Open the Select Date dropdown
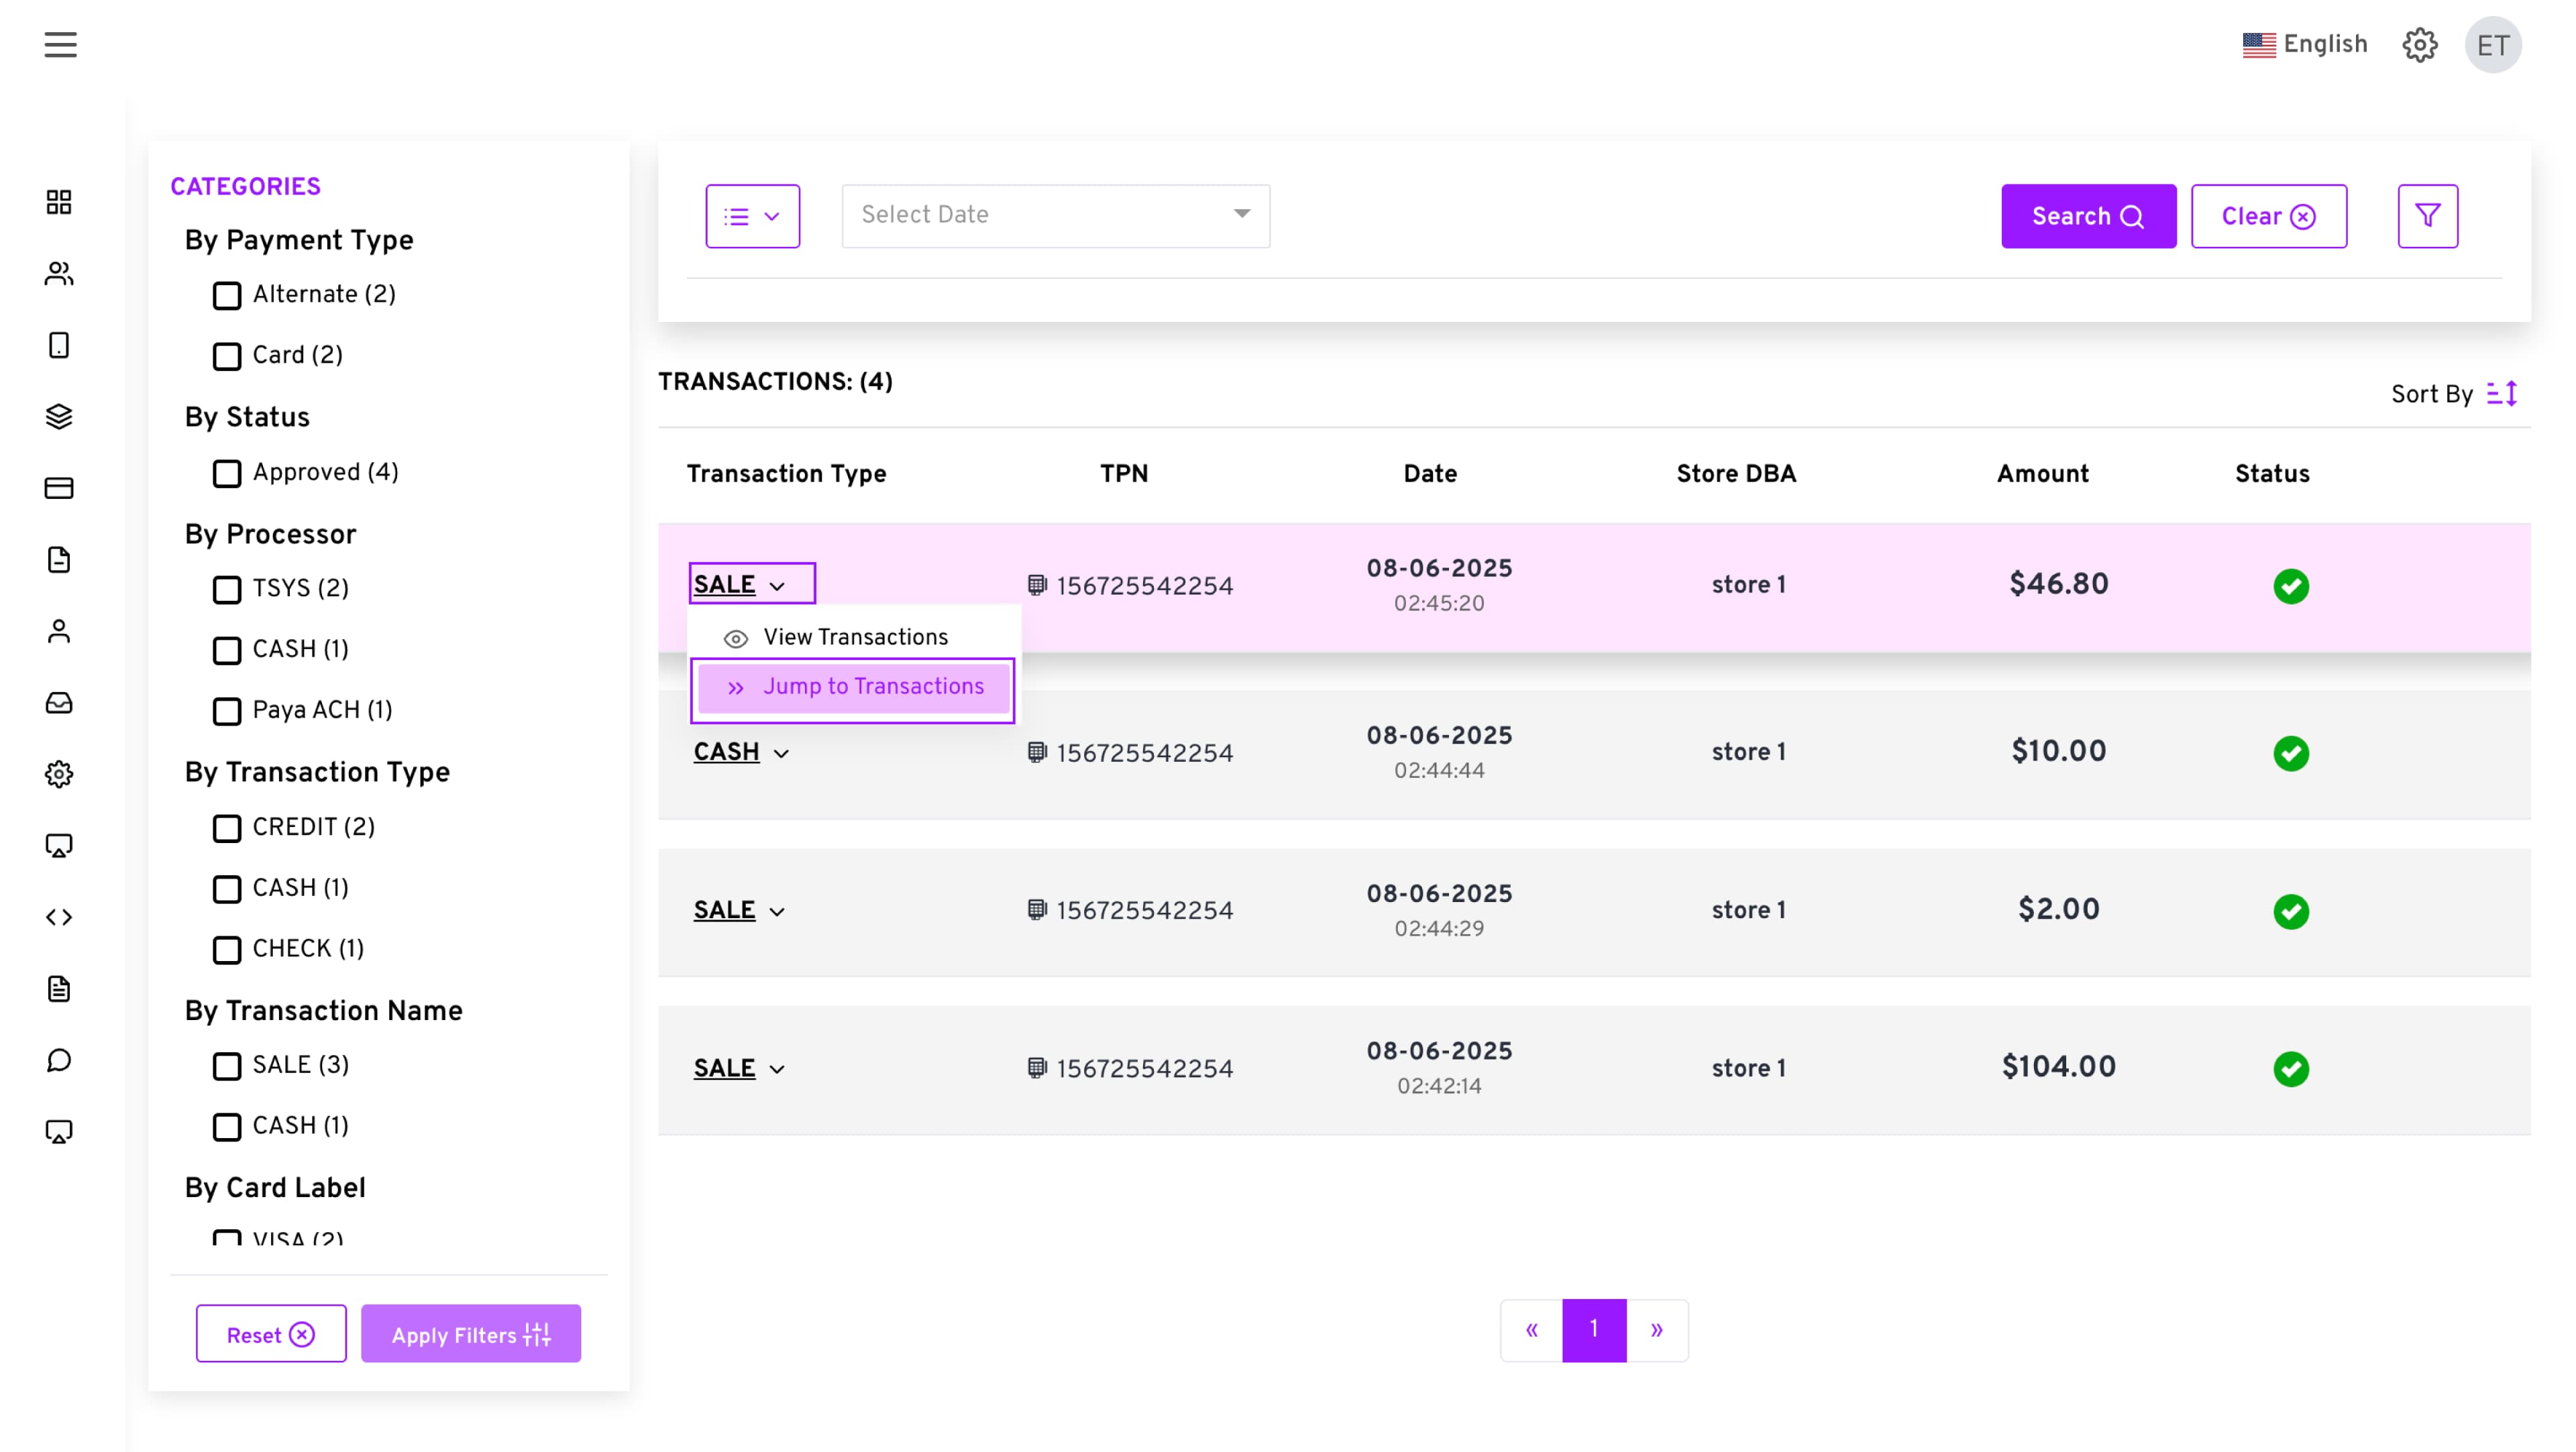 pos(1055,215)
